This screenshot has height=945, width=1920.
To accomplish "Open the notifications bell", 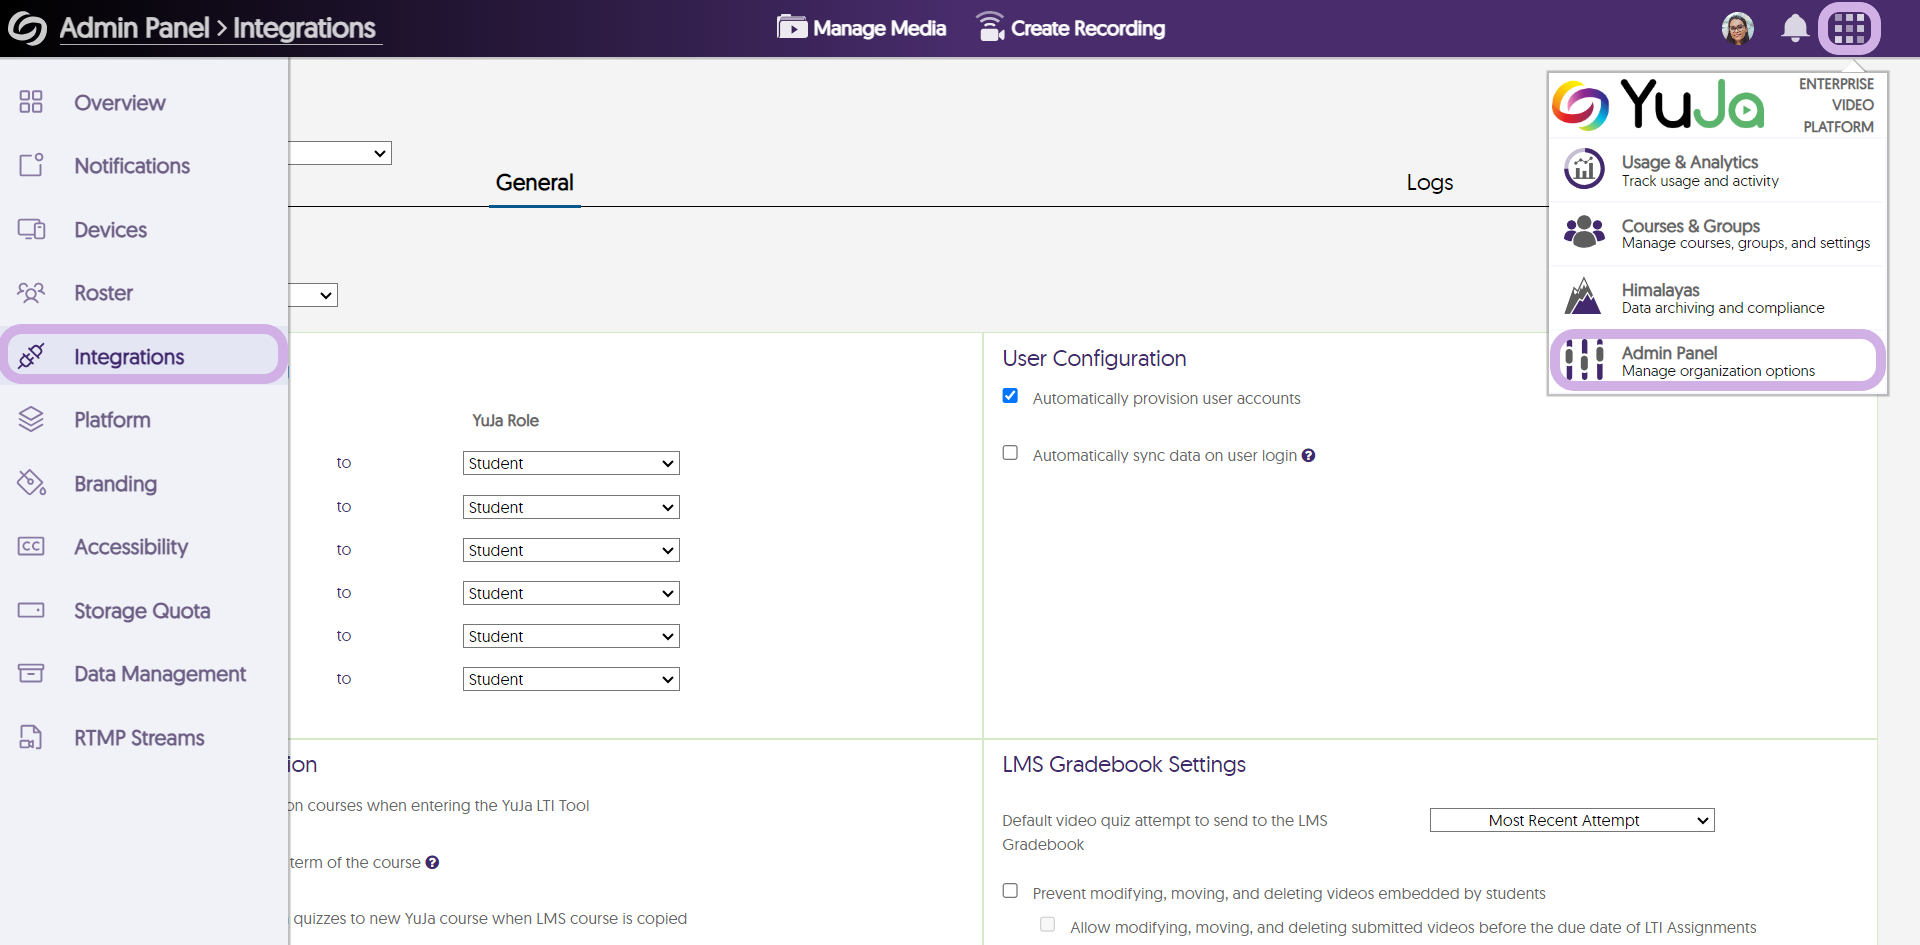I will (x=1795, y=28).
